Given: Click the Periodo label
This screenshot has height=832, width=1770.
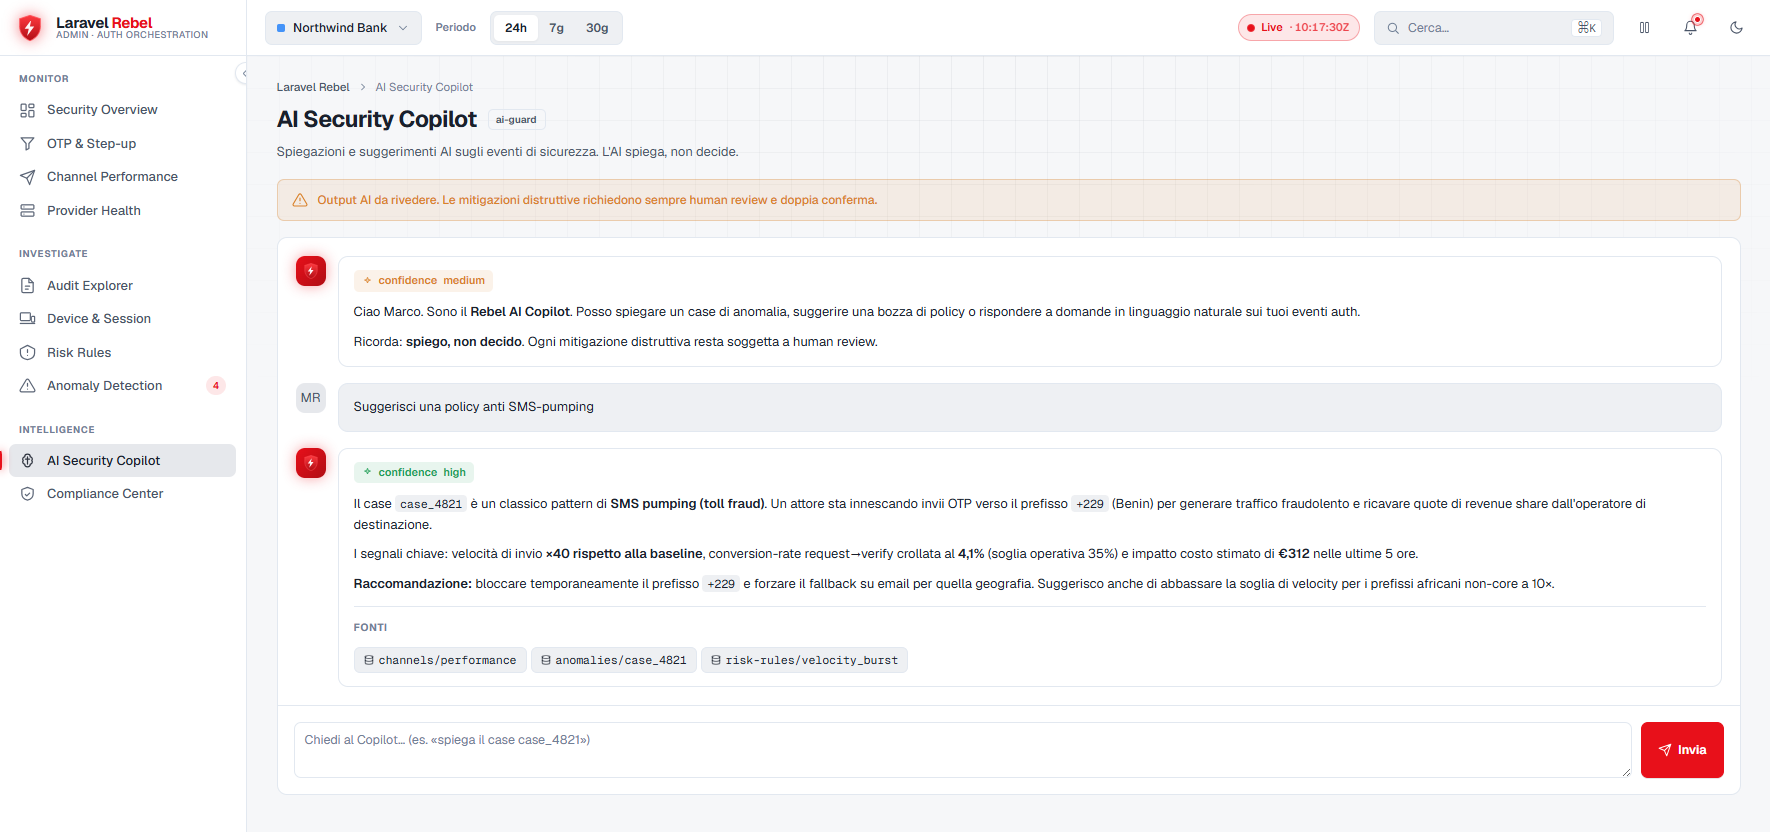Looking at the screenshot, I should pyautogui.click(x=456, y=28).
